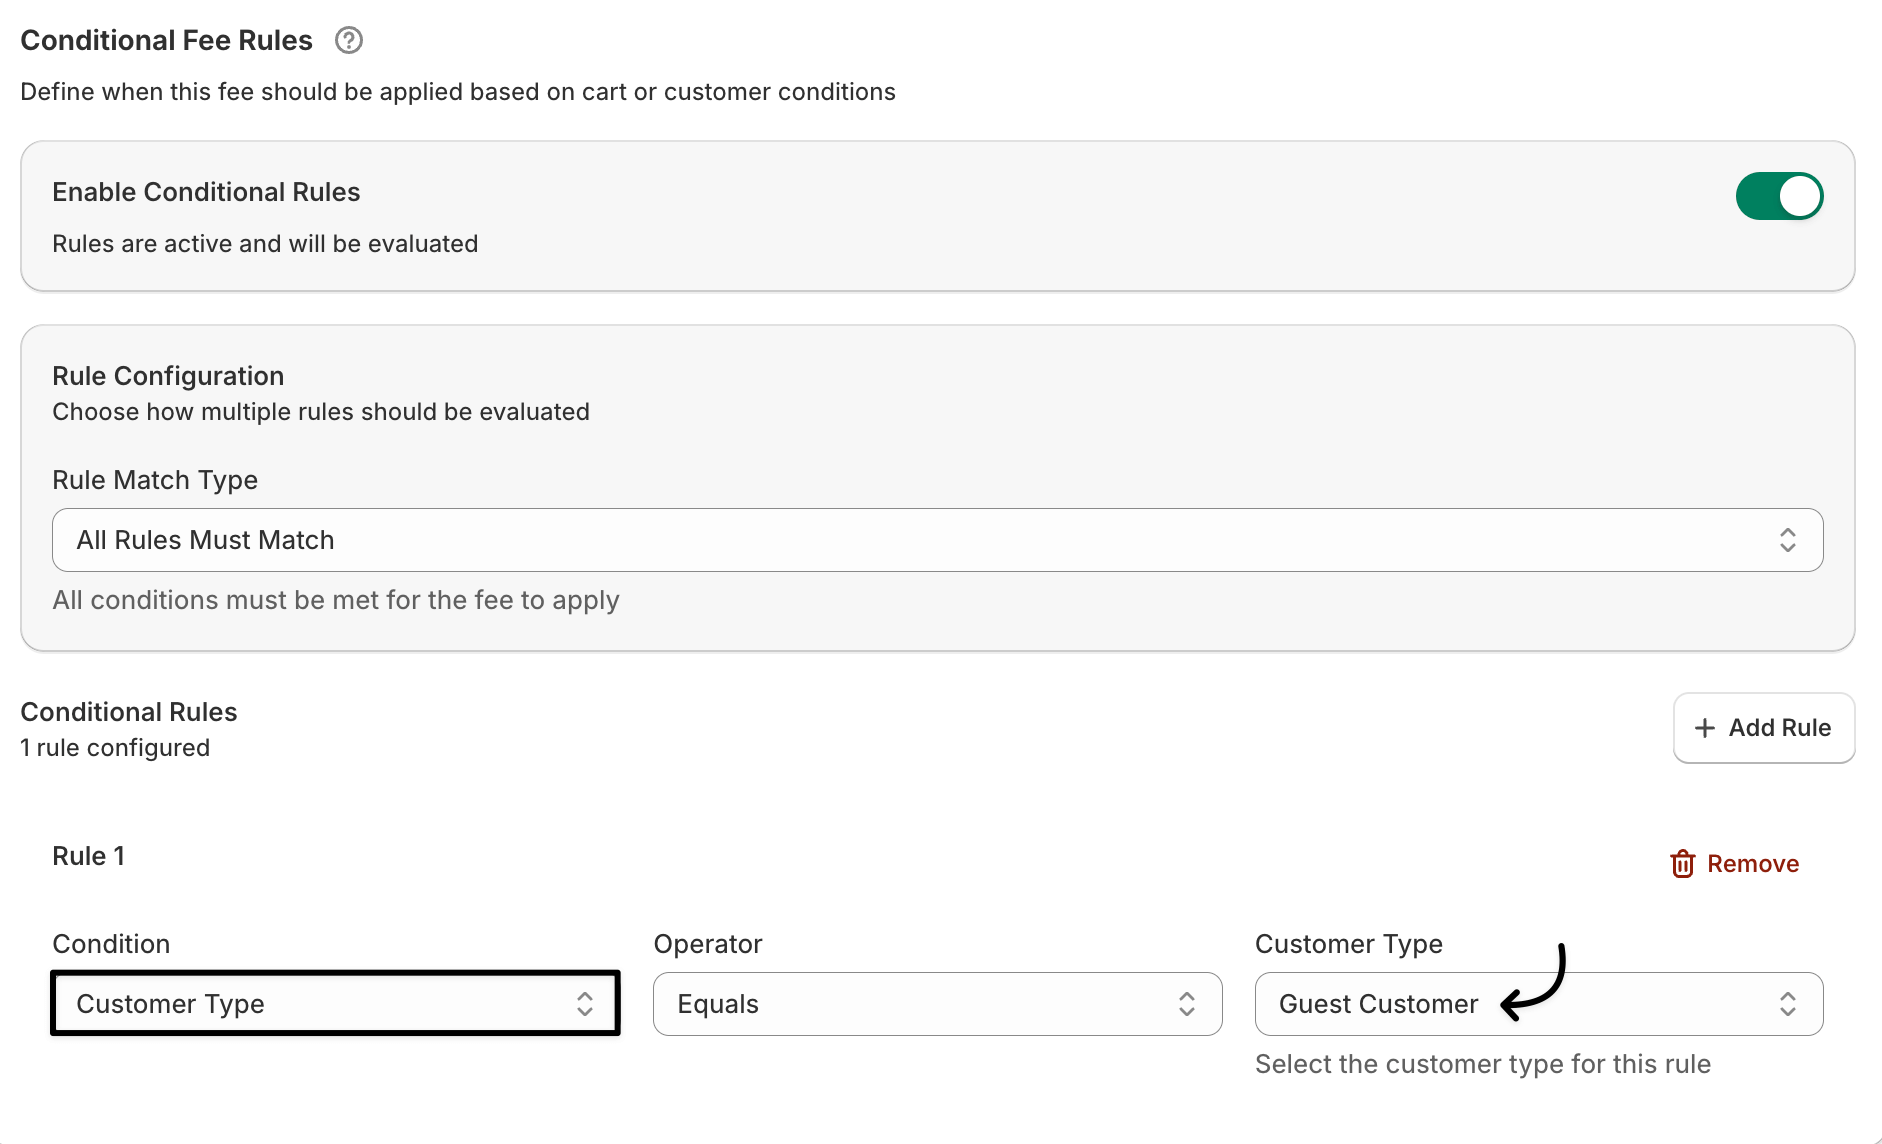Screen dimensions: 1882x1144
Task: Click the Enable Conditional Rules label
Action: (x=206, y=192)
